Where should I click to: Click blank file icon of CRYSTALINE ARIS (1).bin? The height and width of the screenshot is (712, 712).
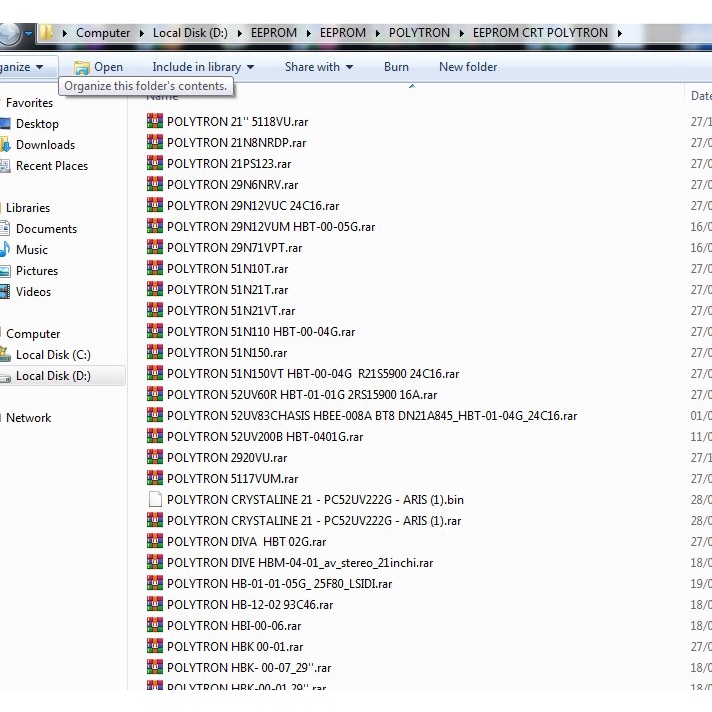click(155, 499)
